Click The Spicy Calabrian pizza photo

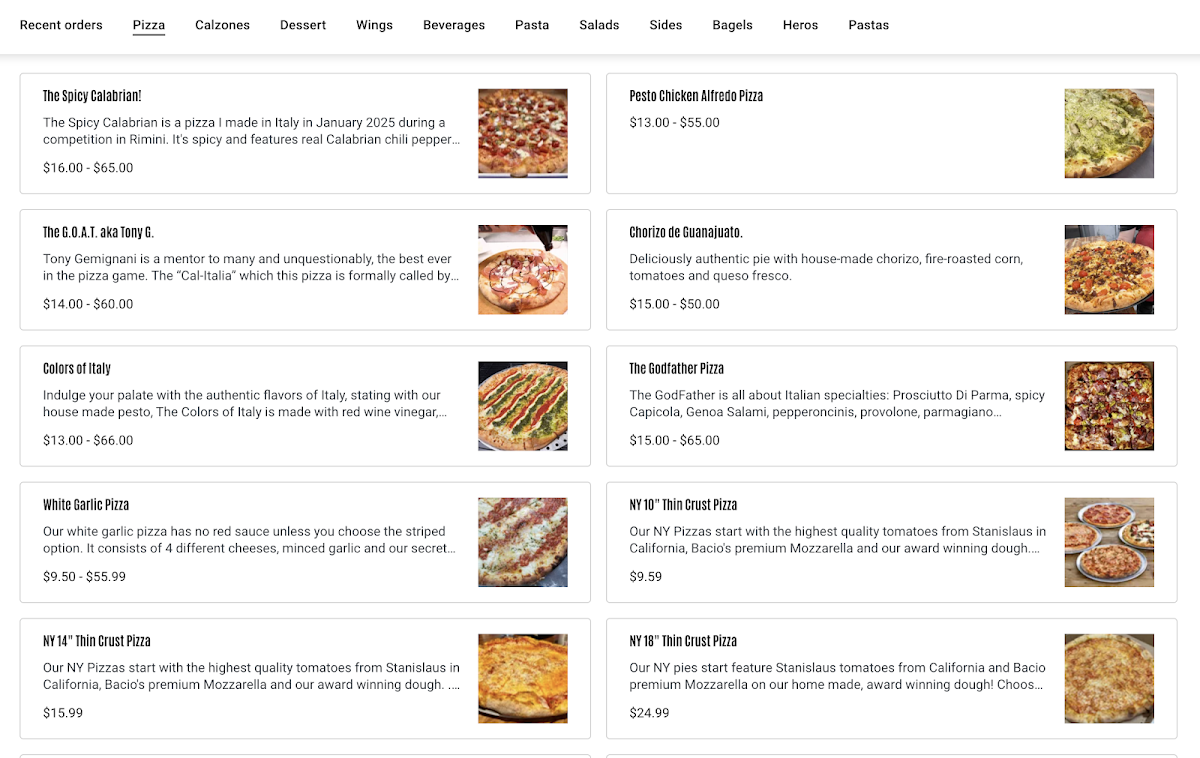point(522,133)
